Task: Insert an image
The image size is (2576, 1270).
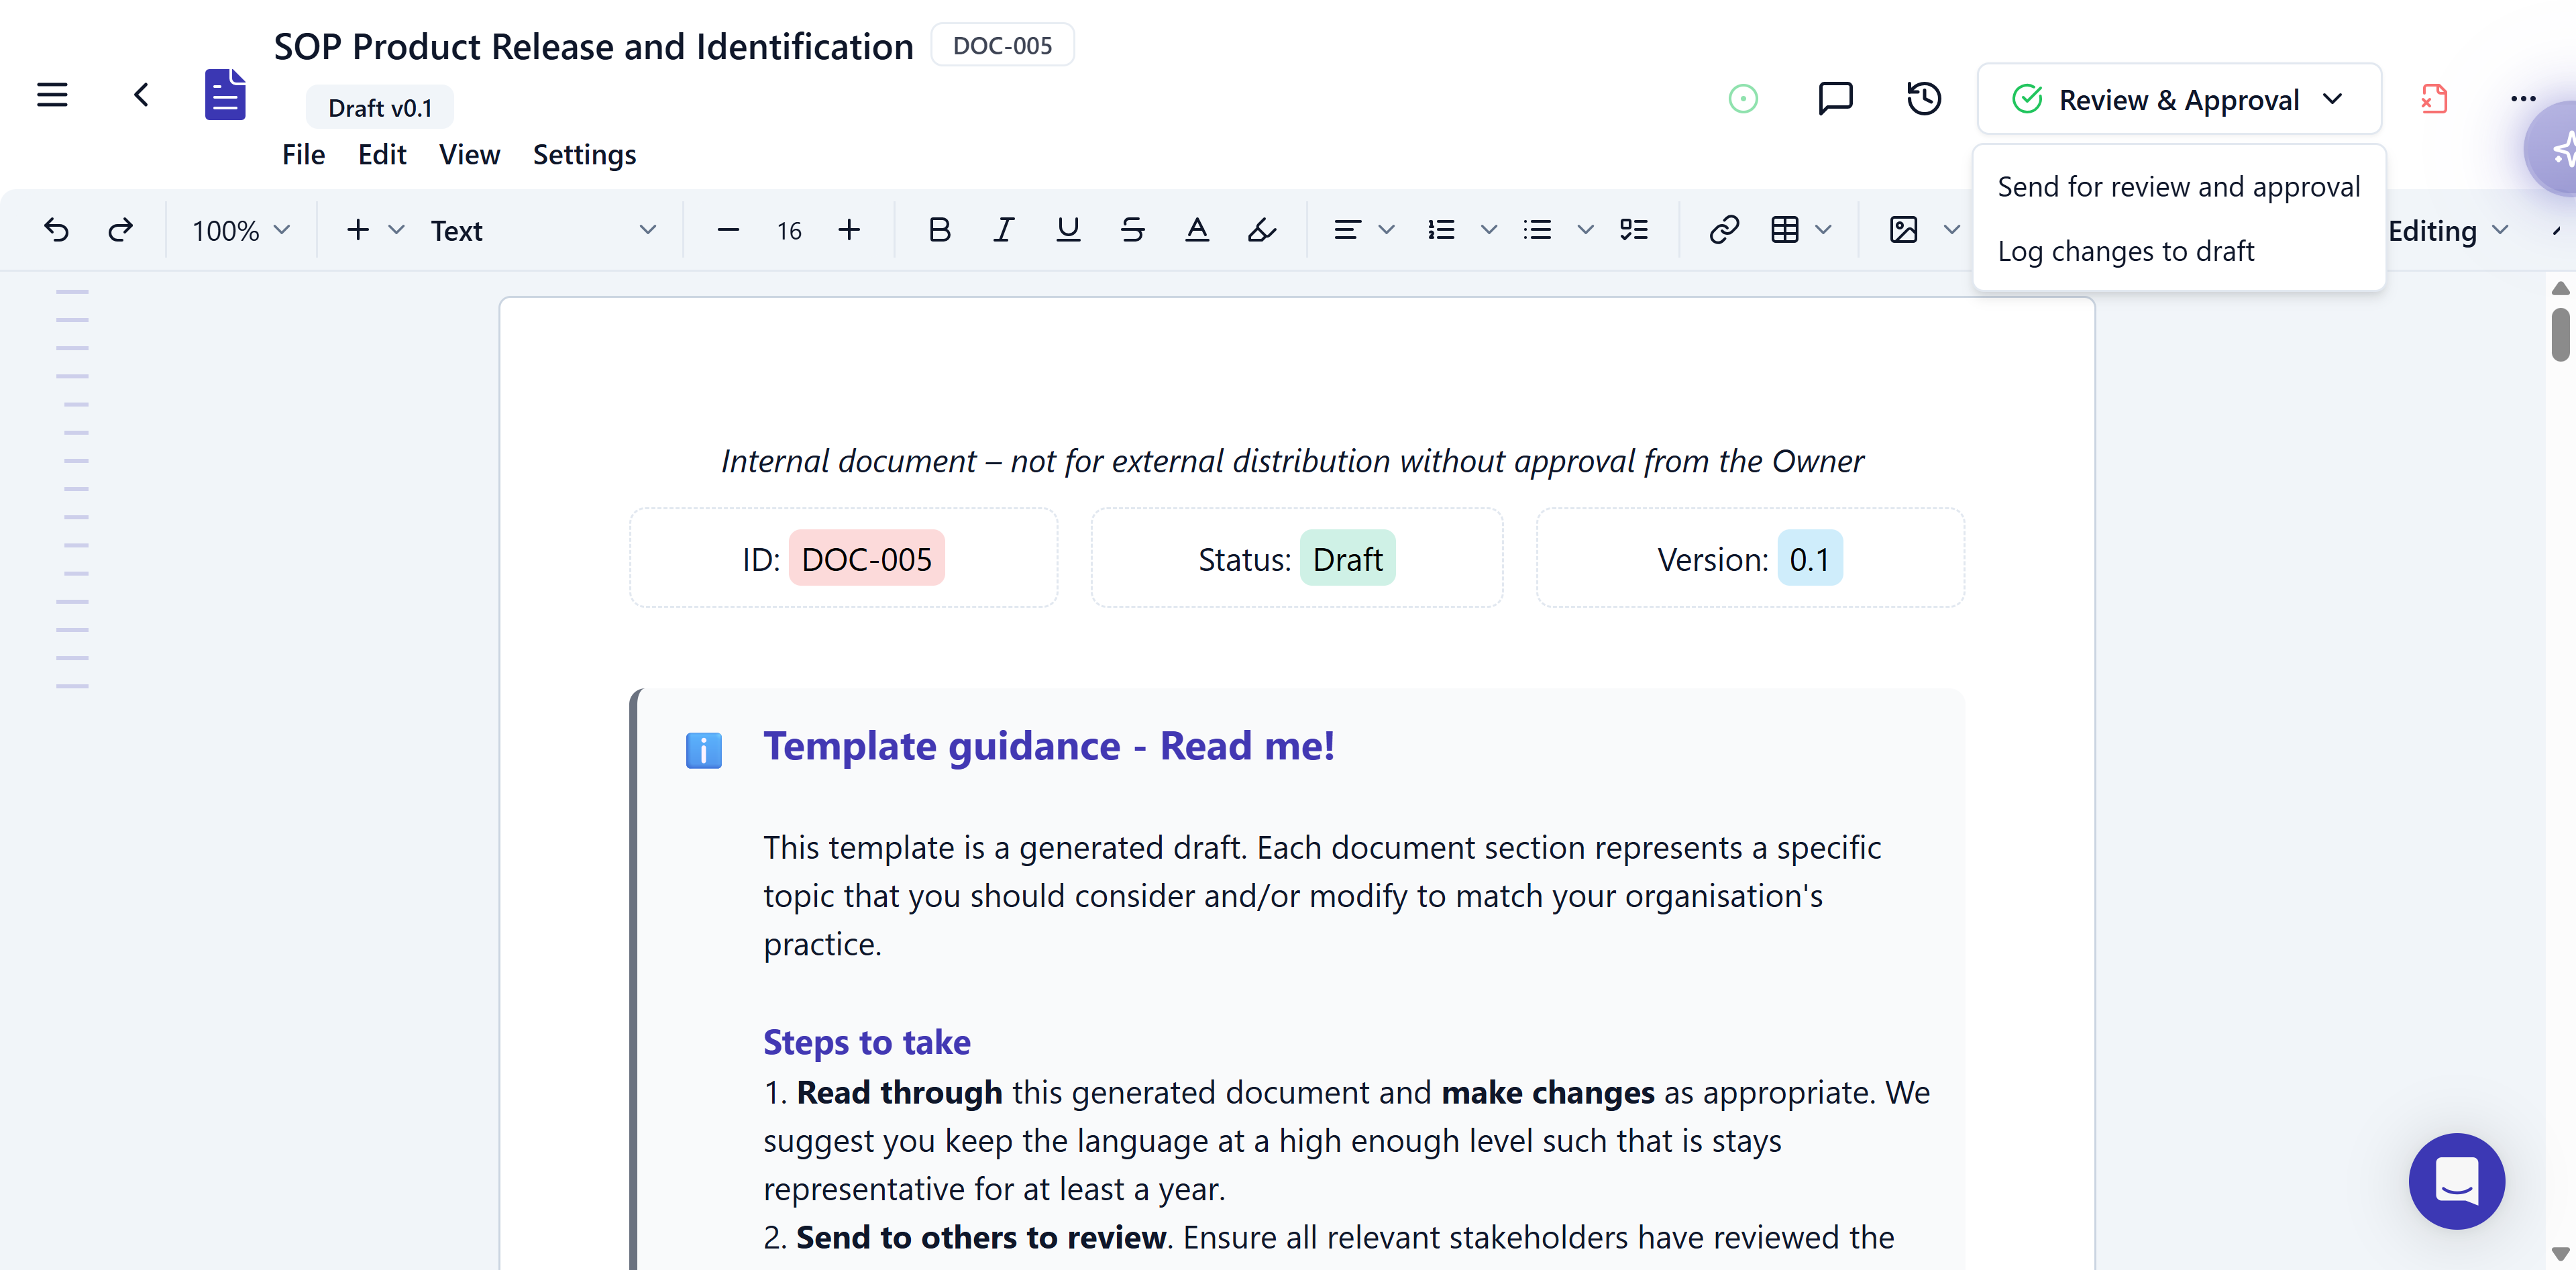Action: tap(1903, 230)
